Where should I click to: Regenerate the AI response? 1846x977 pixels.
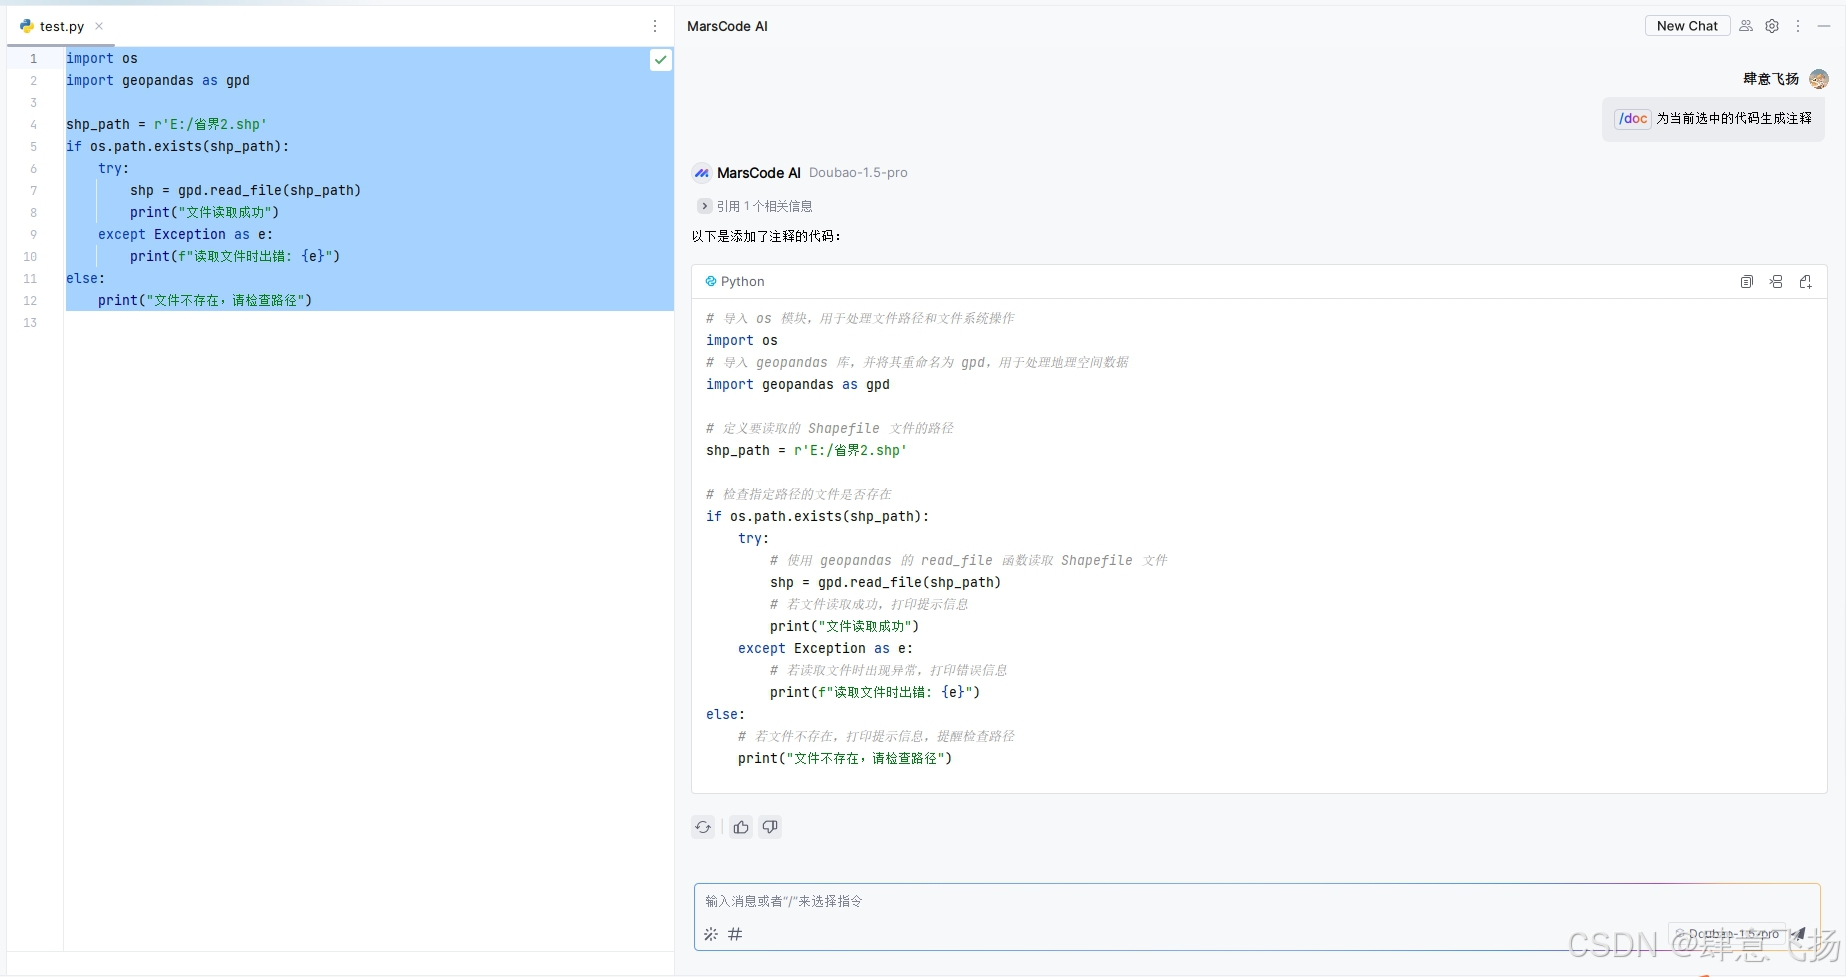703,827
